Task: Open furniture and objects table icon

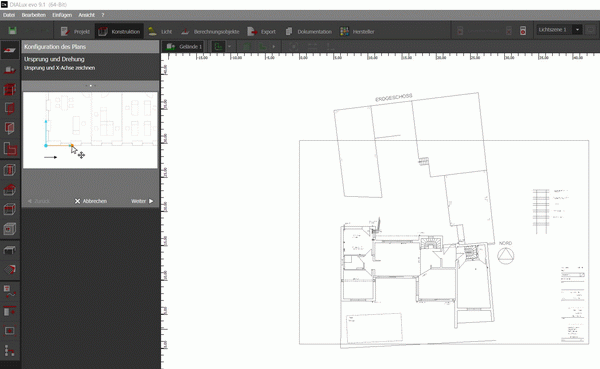Action: coord(10,250)
